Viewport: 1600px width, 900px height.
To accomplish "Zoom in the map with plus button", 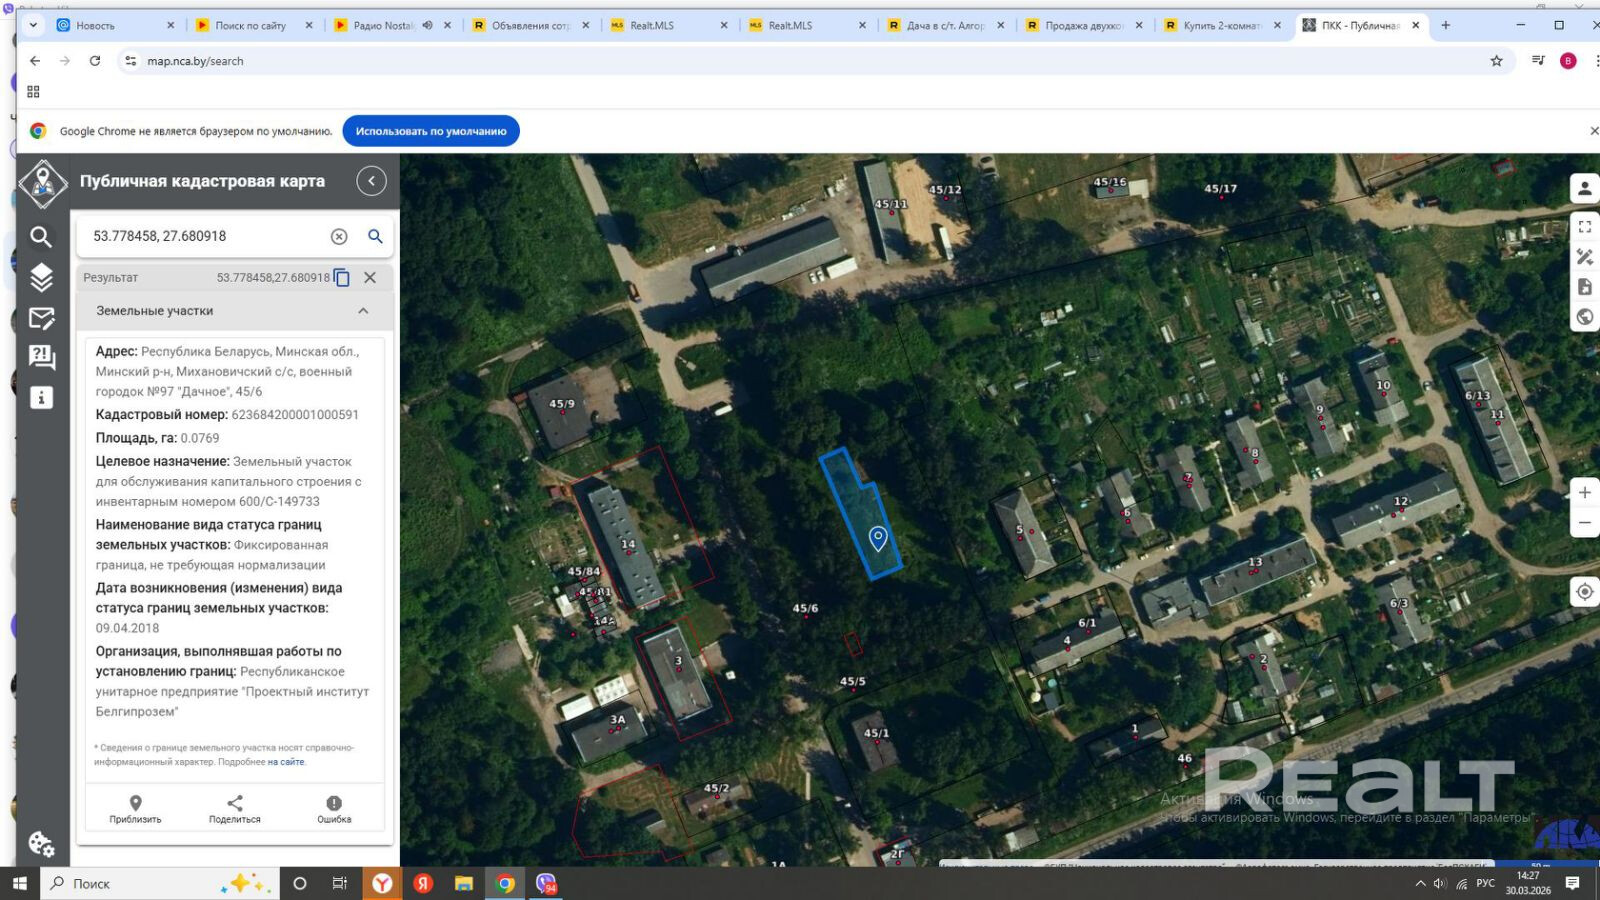I will pos(1584,493).
